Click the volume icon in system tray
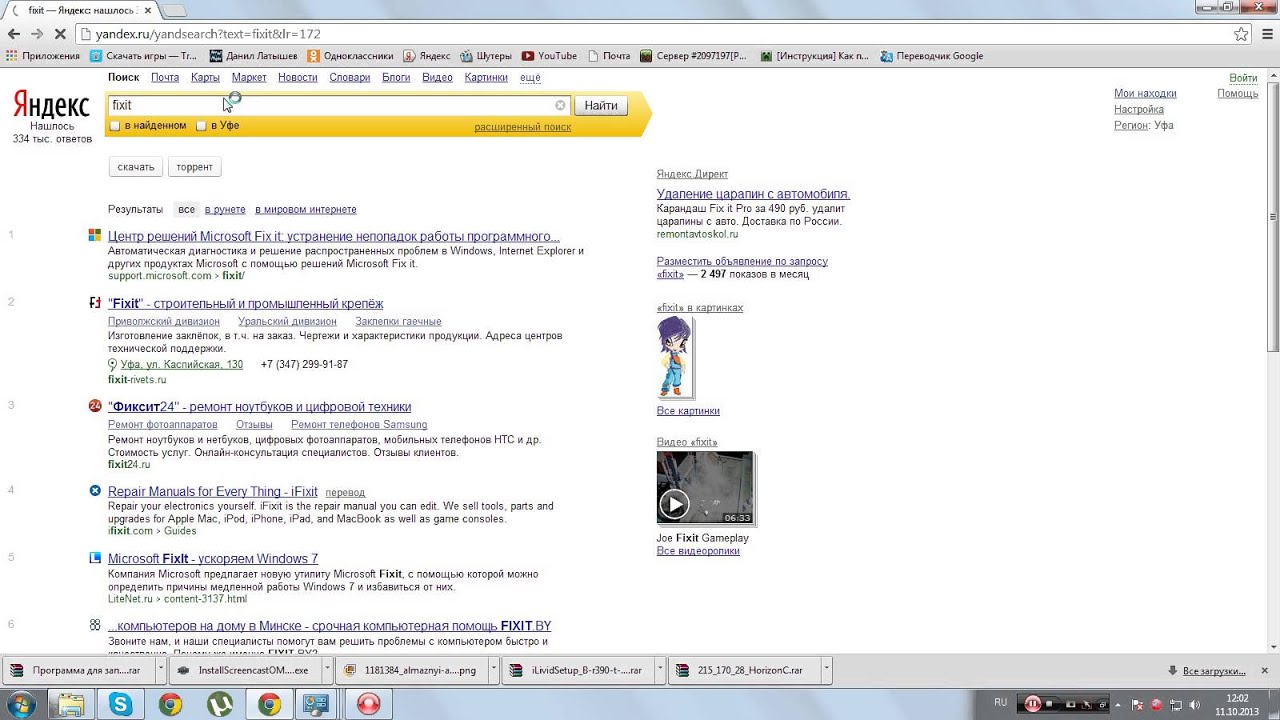This screenshot has width=1280, height=720. 1196,704
